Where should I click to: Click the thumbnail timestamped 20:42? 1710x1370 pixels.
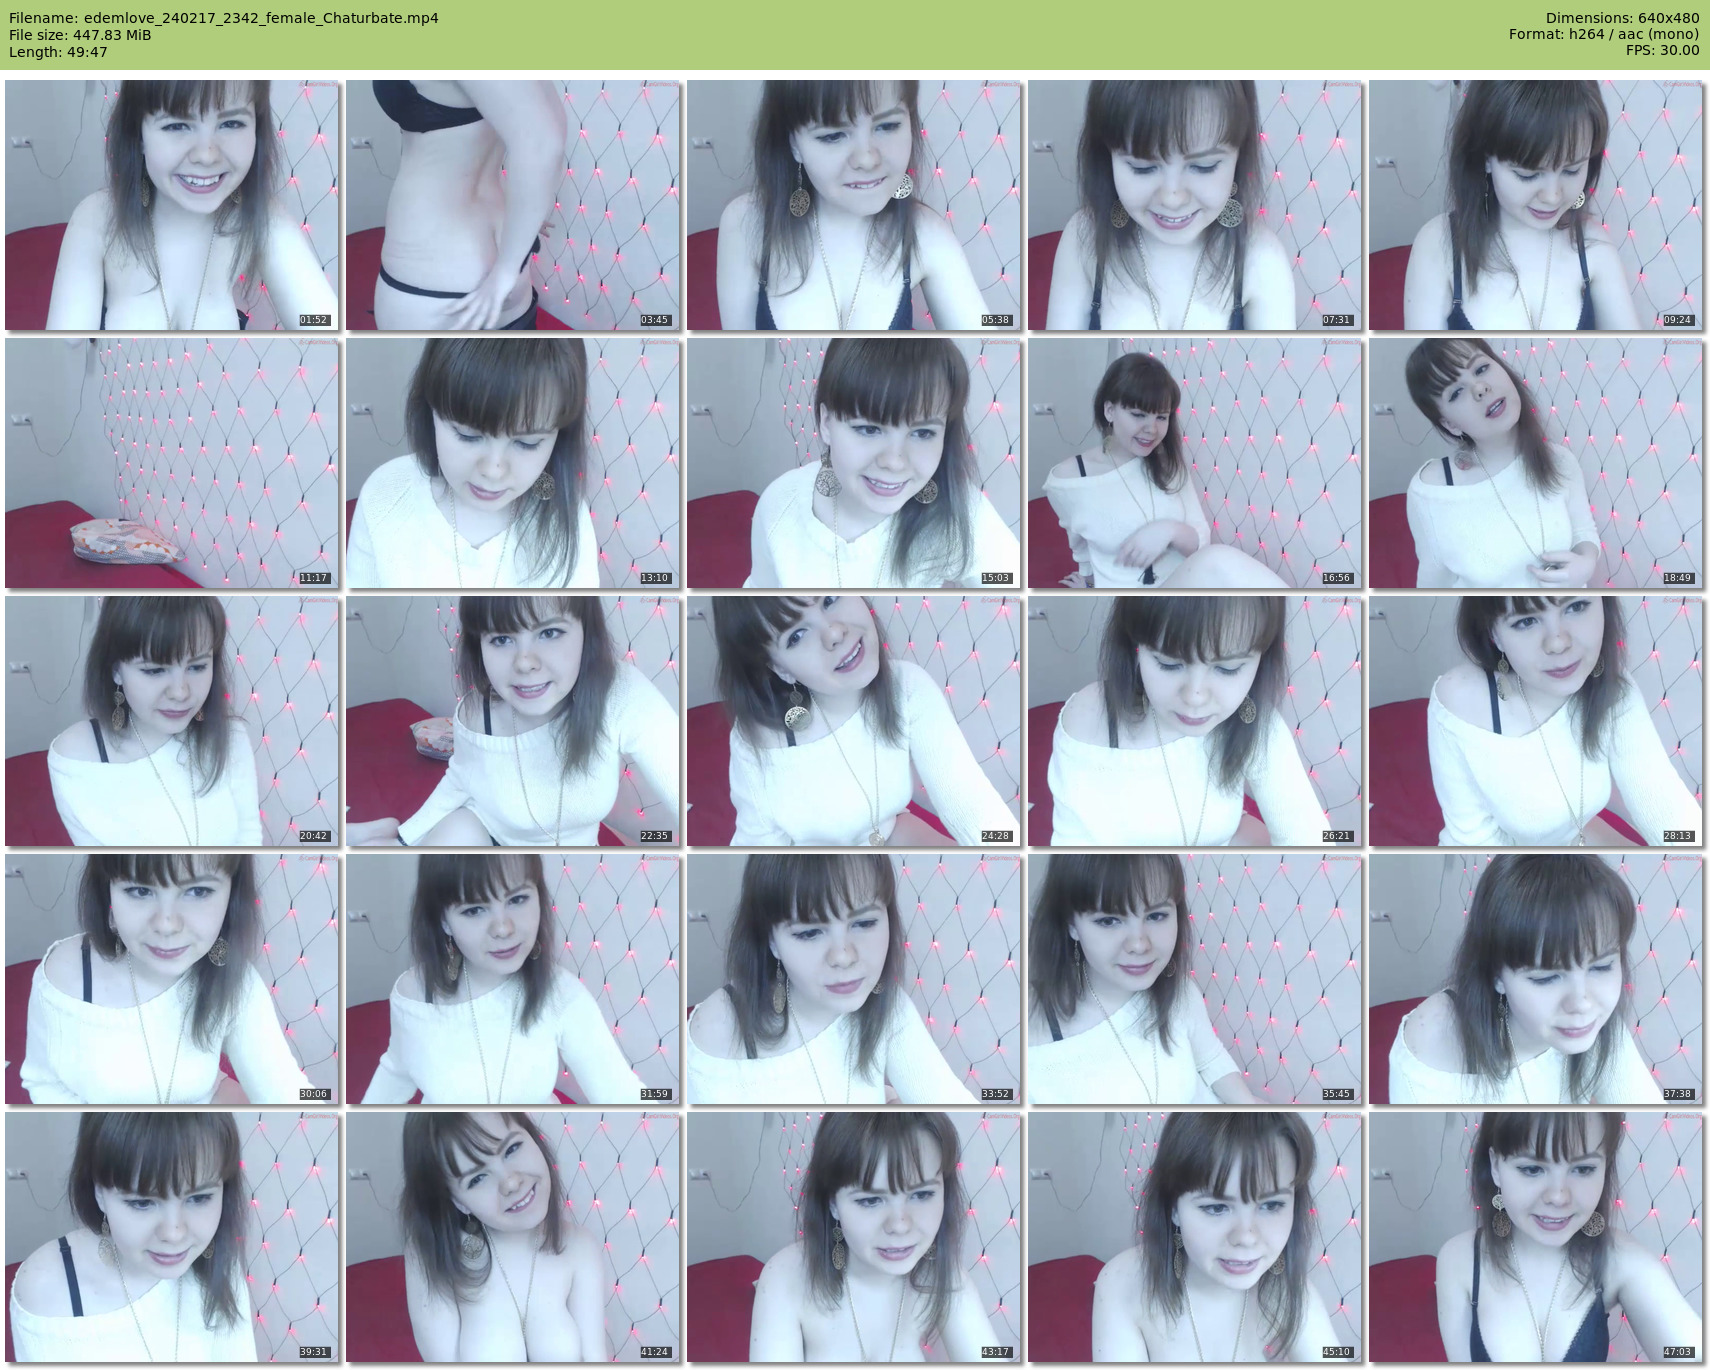tap(172, 721)
